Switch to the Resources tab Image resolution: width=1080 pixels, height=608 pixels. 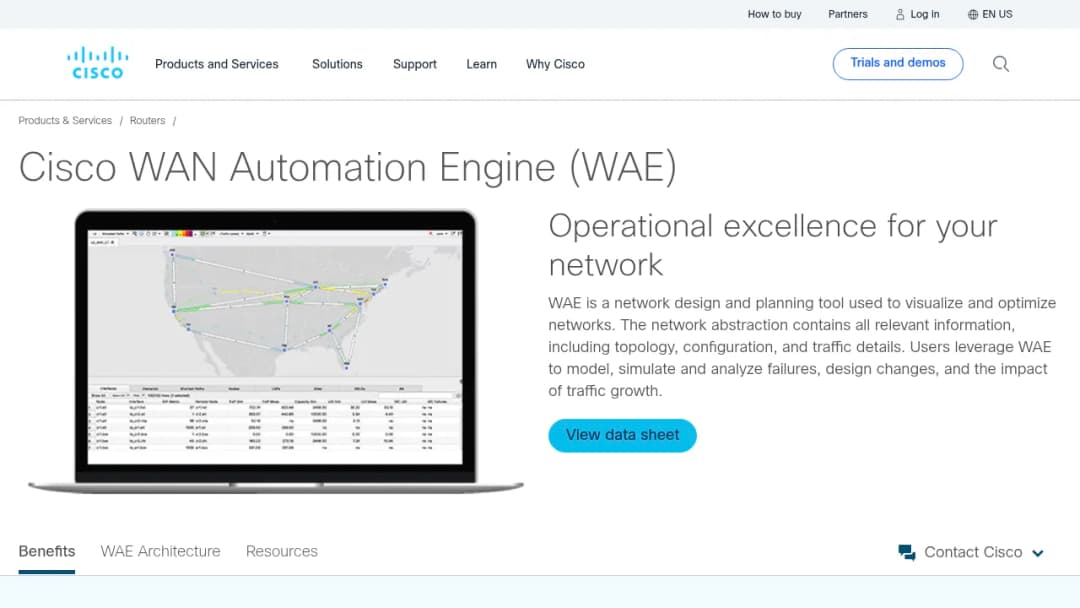[282, 552]
